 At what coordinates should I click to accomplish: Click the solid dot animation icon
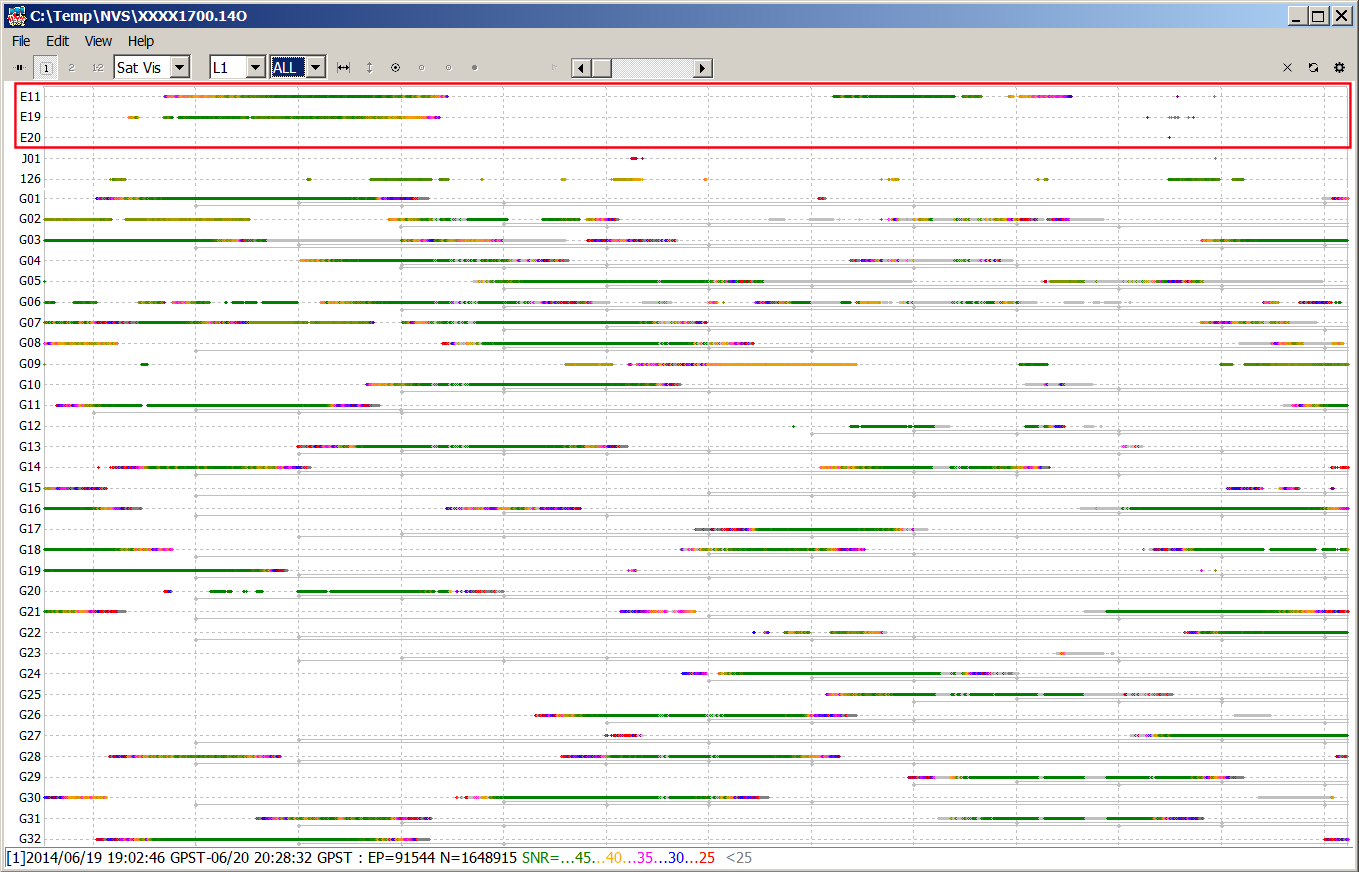tap(474, 68)
